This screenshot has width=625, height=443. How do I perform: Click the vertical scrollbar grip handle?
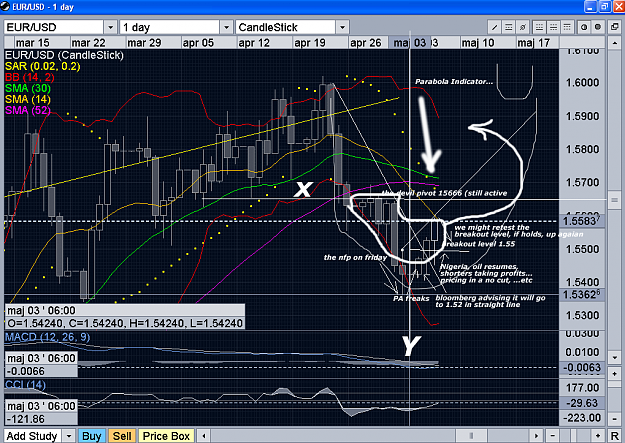click(x=614, y=200)
